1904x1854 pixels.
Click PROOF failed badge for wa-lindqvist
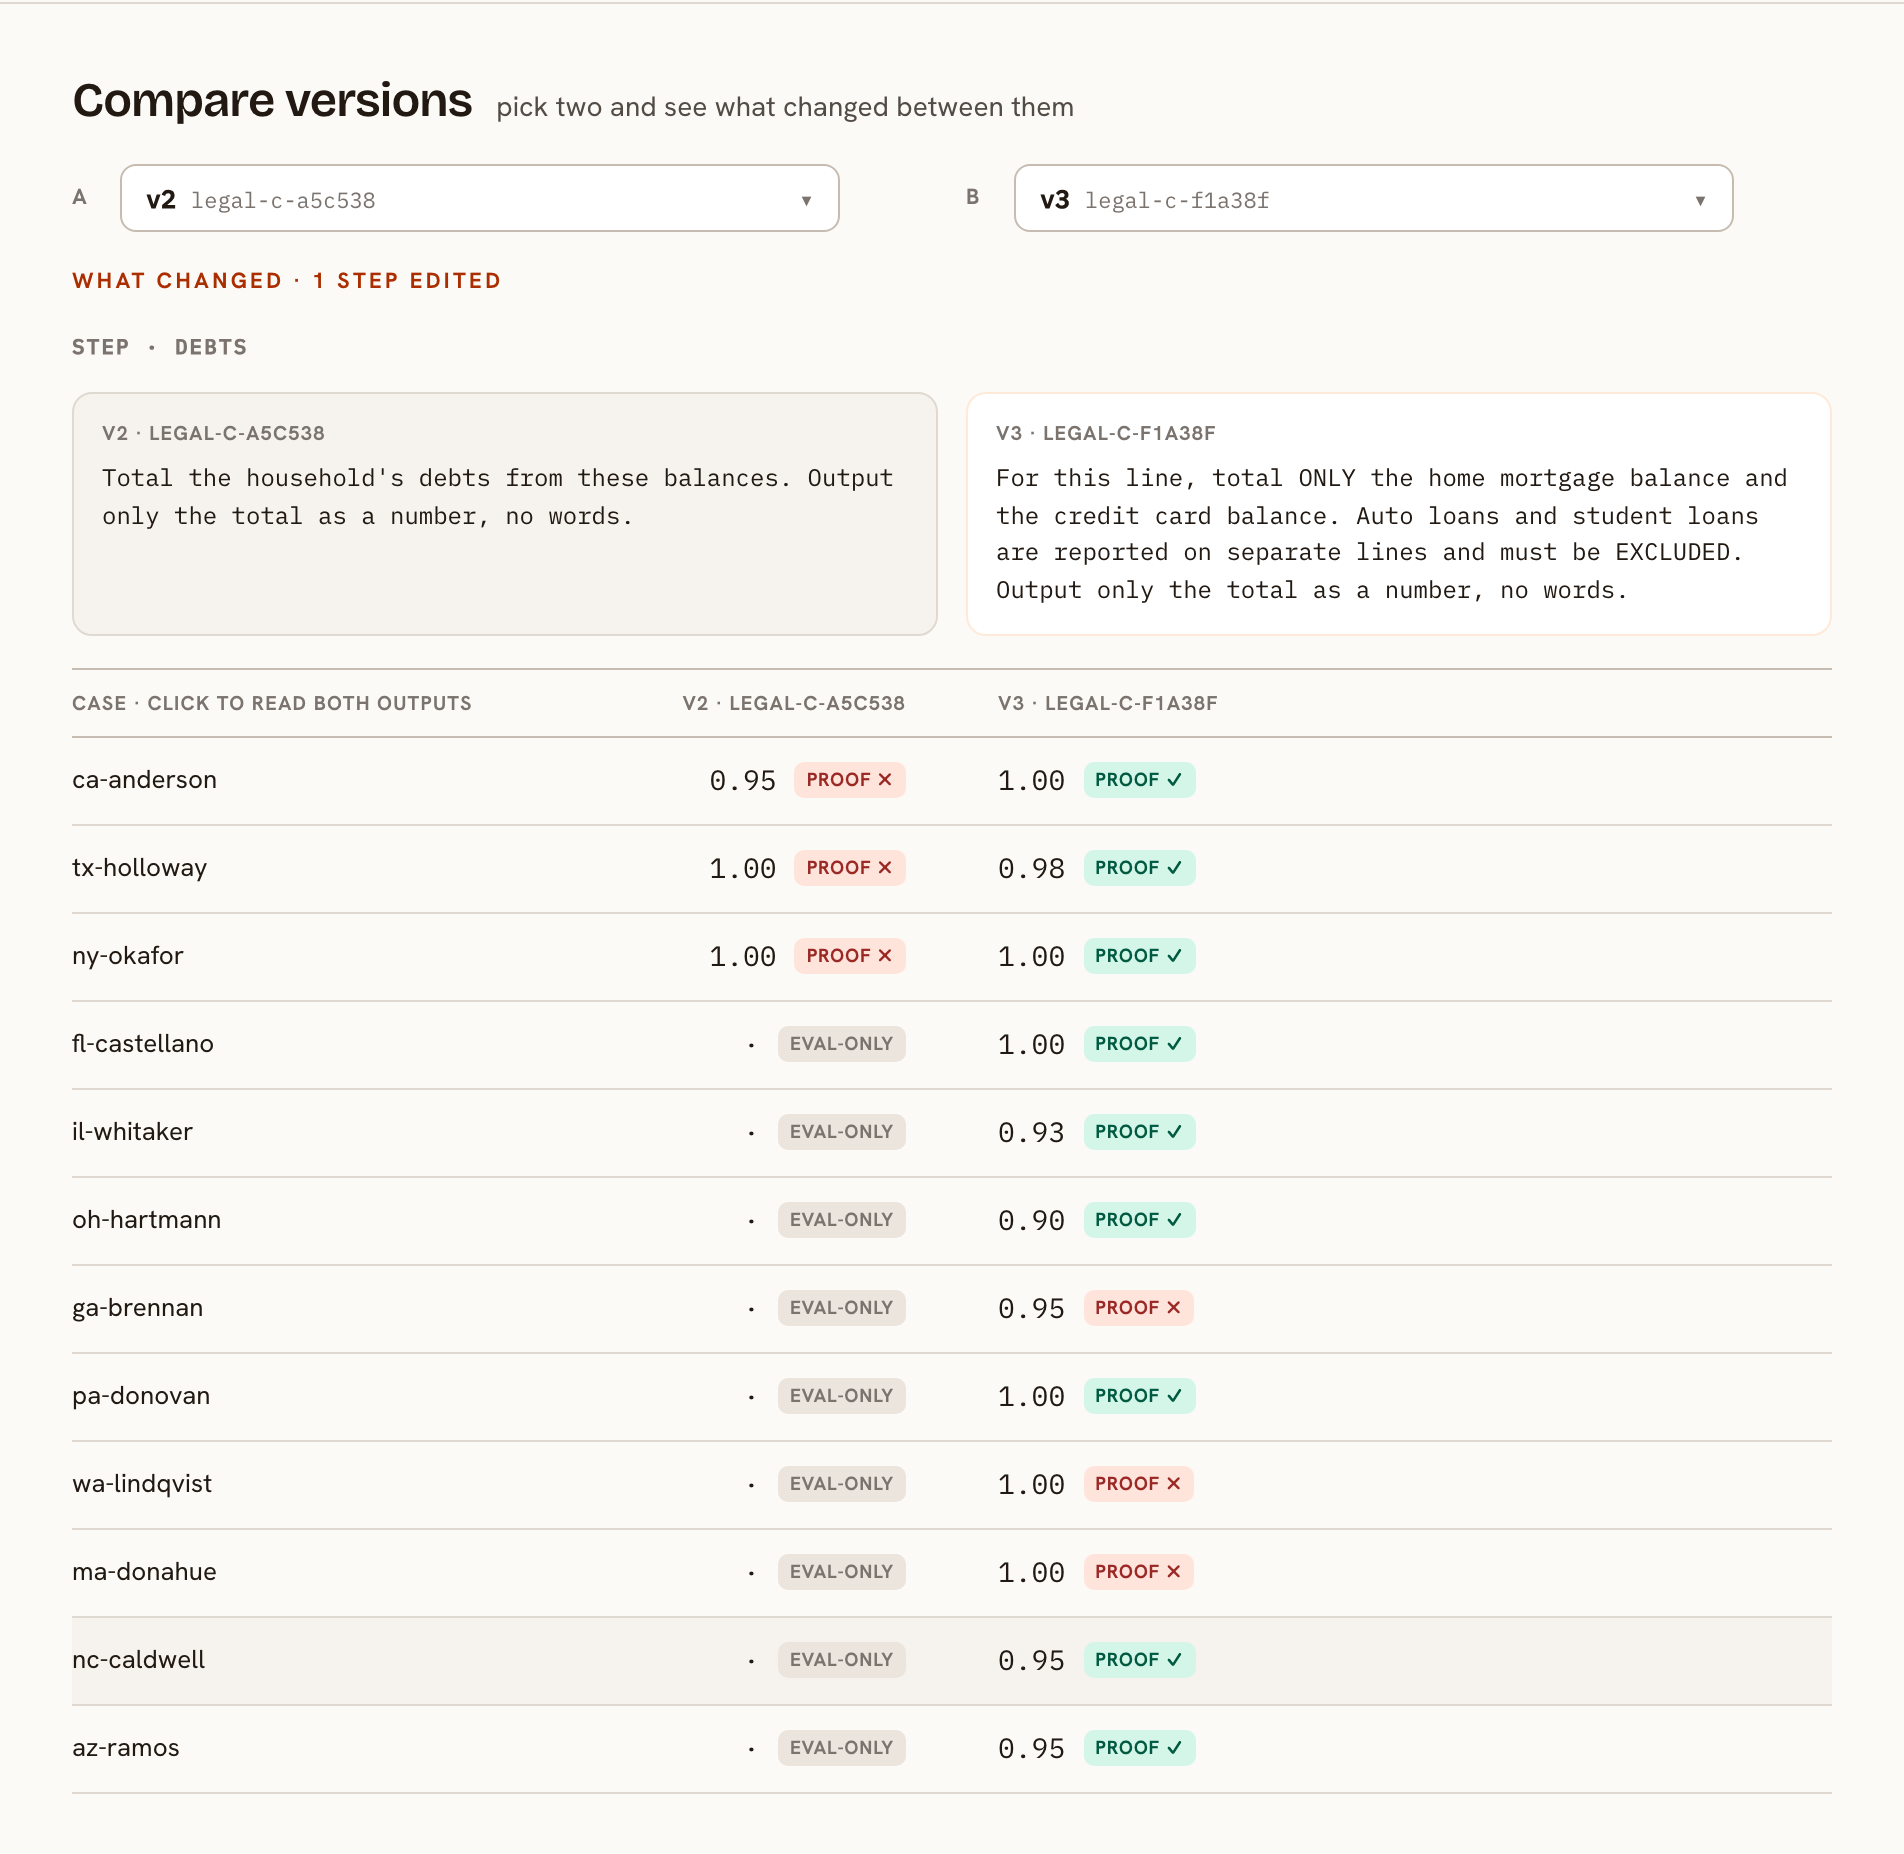pos(1138,1484)
